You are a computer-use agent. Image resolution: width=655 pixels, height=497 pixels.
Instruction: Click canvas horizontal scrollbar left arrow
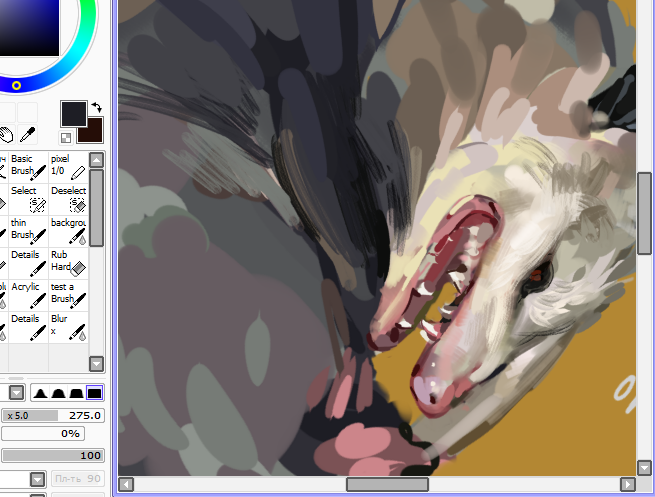click(x=126, y=484)
